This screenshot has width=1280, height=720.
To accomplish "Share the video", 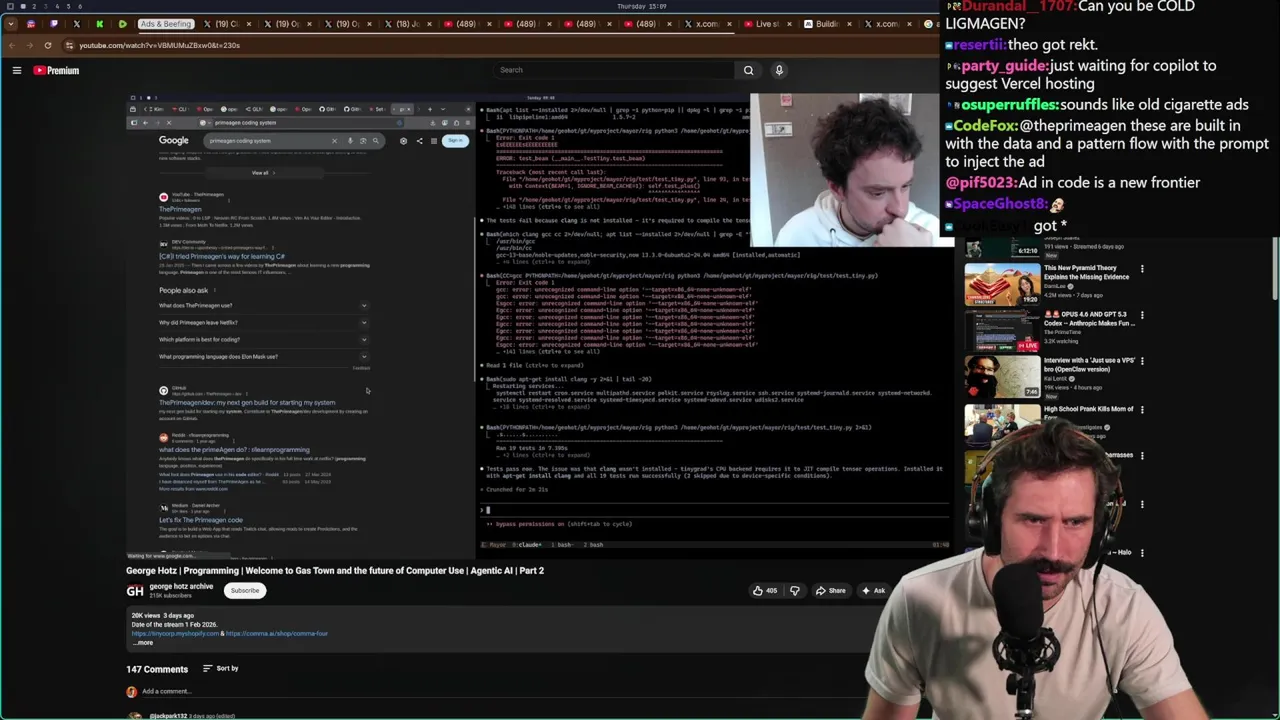I will point(830,590).
